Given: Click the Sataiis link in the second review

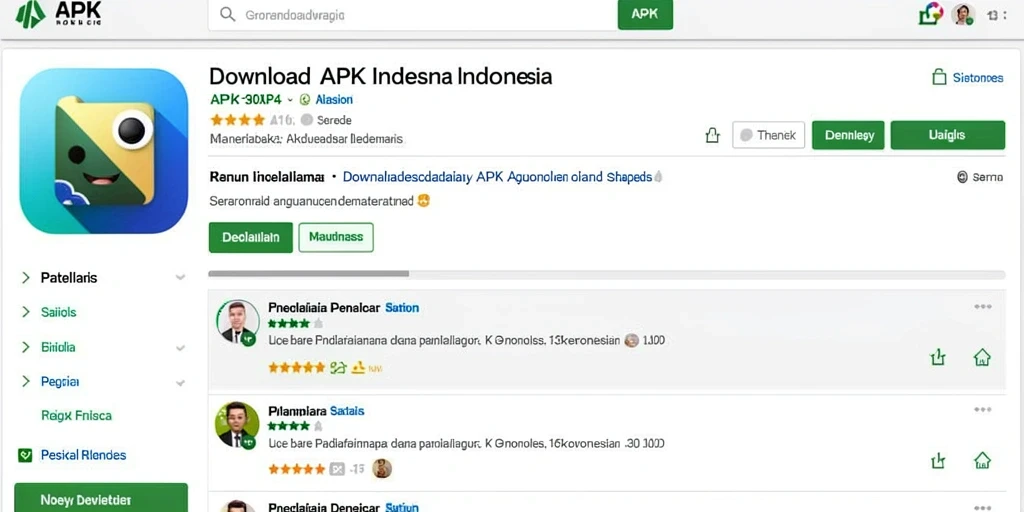Looking at the screenshot, I should click(347, 411).
